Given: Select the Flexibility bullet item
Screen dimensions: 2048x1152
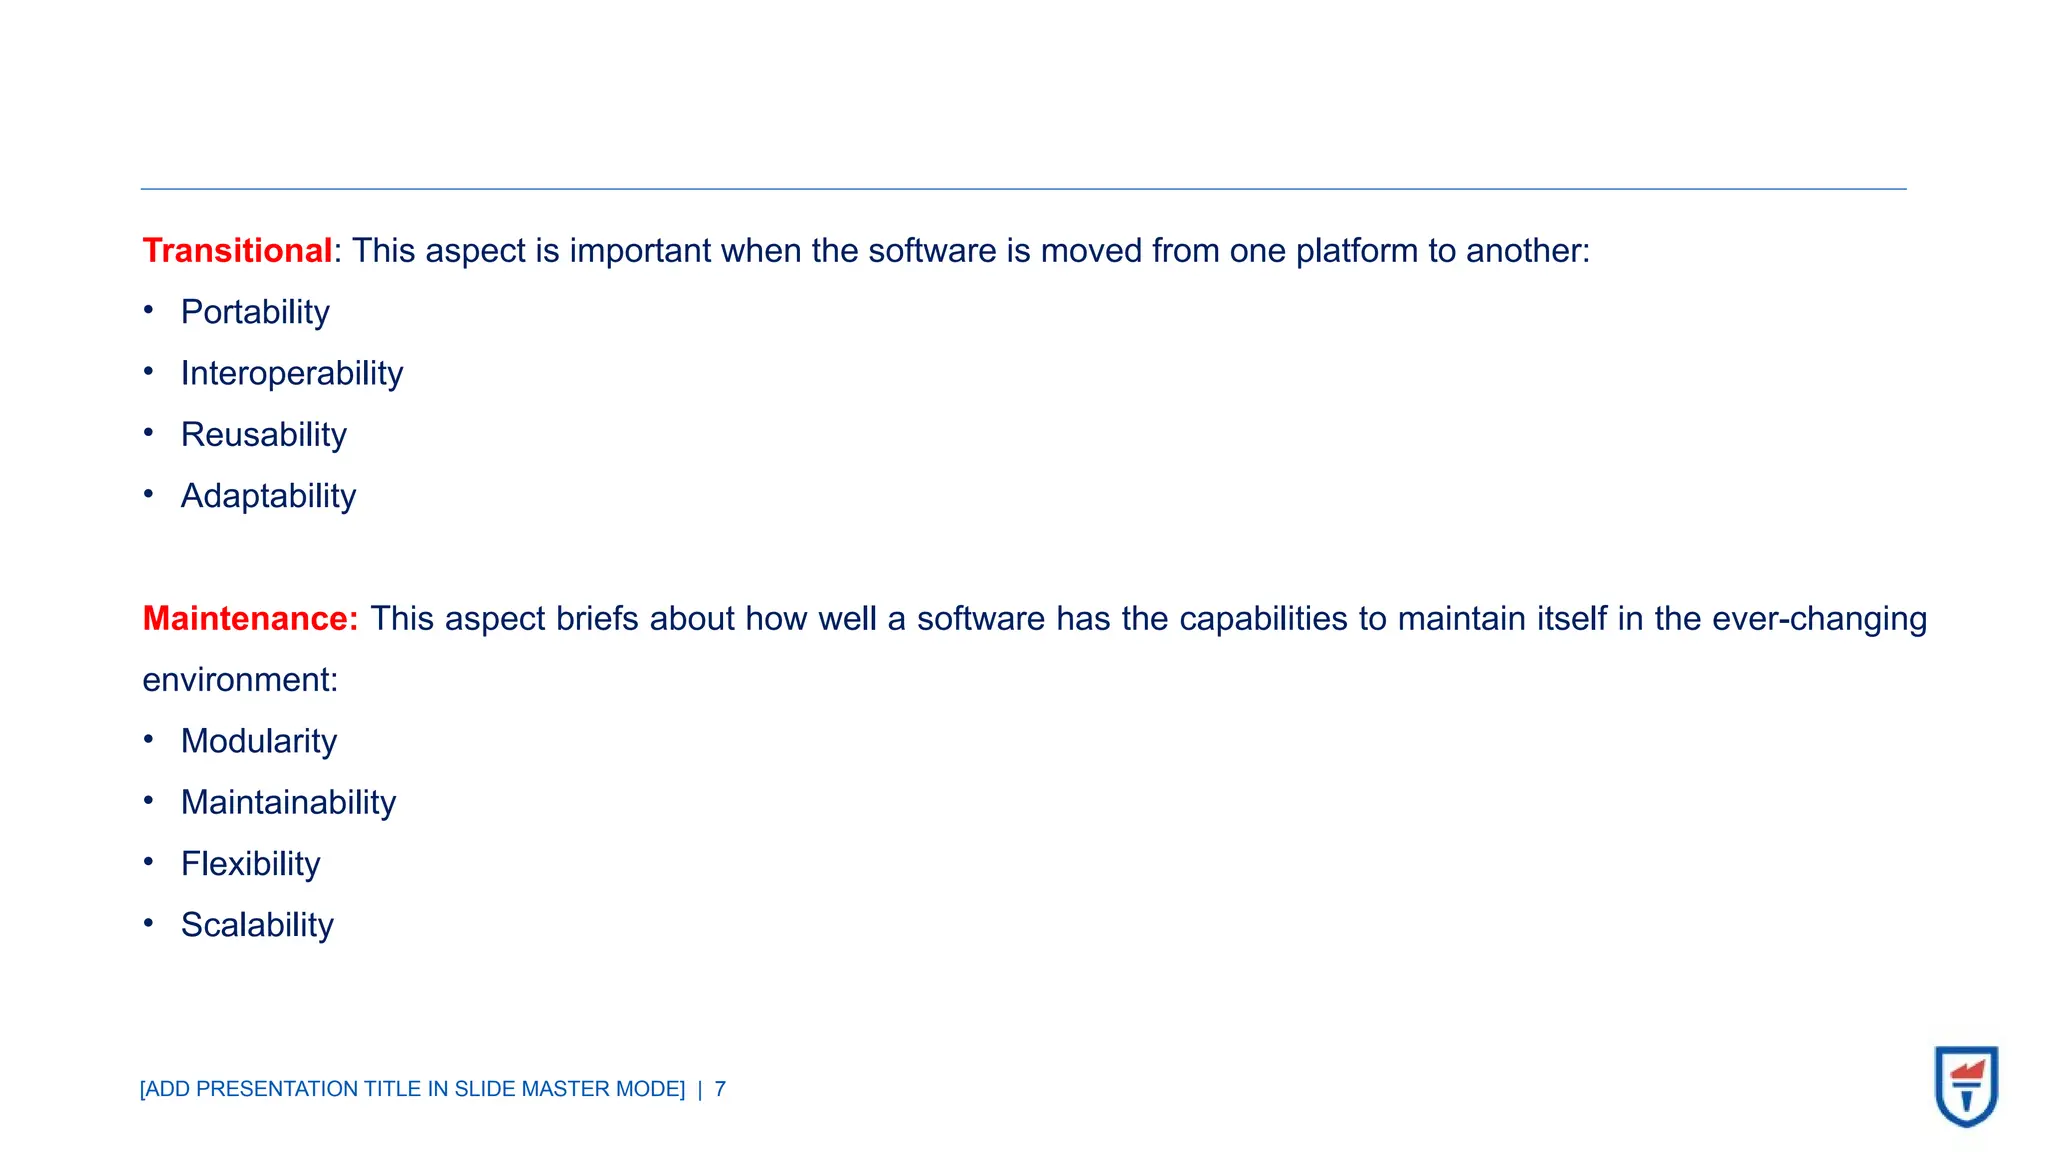Looking at the screenshot, I should pos(250,864).
